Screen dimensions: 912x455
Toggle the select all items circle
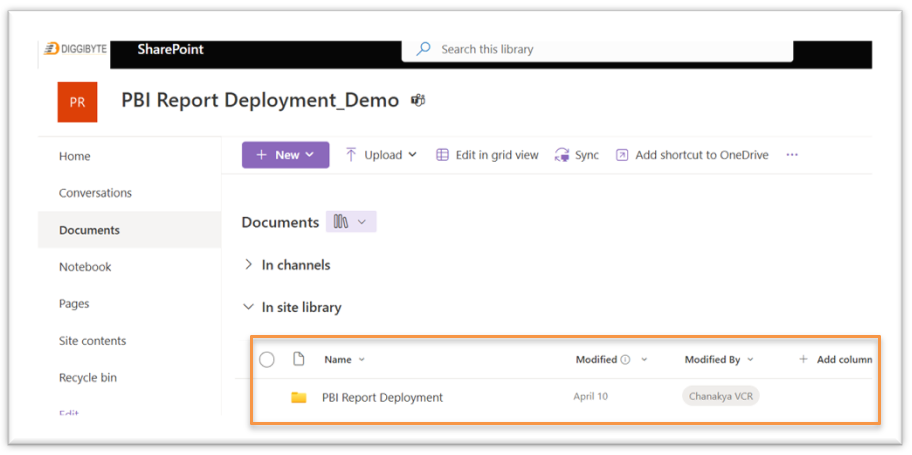[x=266, y=360]
